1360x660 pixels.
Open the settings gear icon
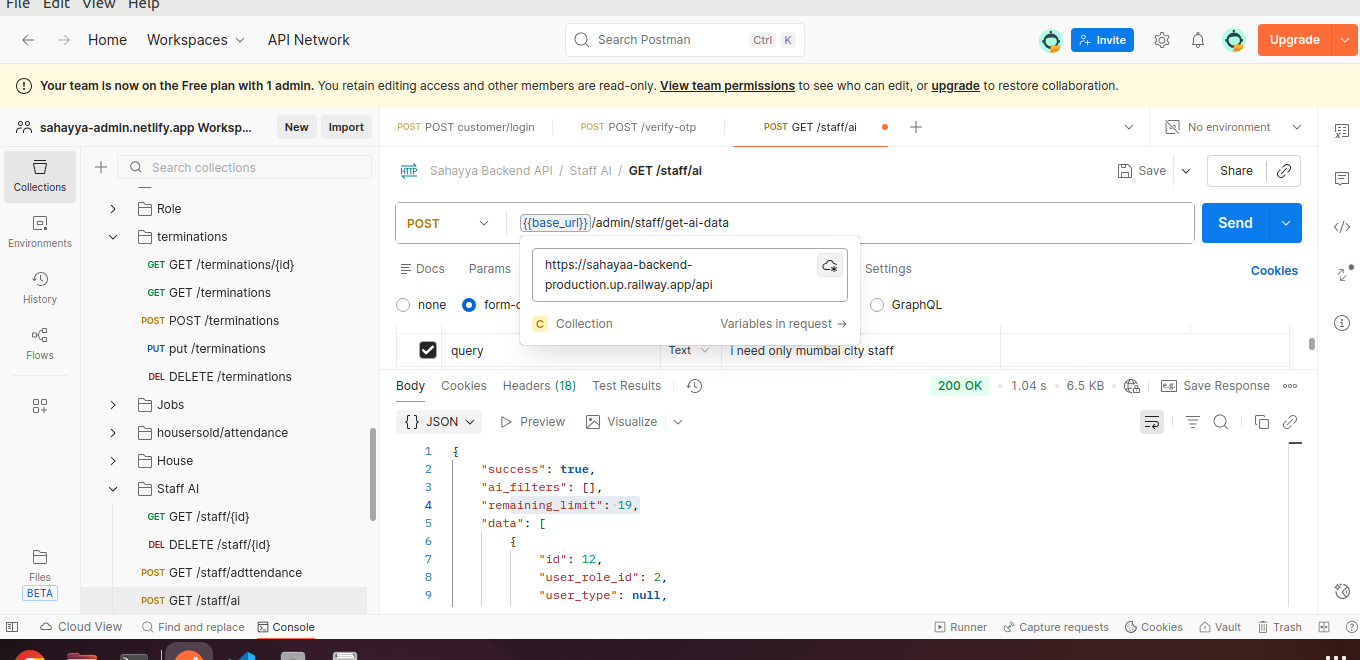(x=1162, y=40)
